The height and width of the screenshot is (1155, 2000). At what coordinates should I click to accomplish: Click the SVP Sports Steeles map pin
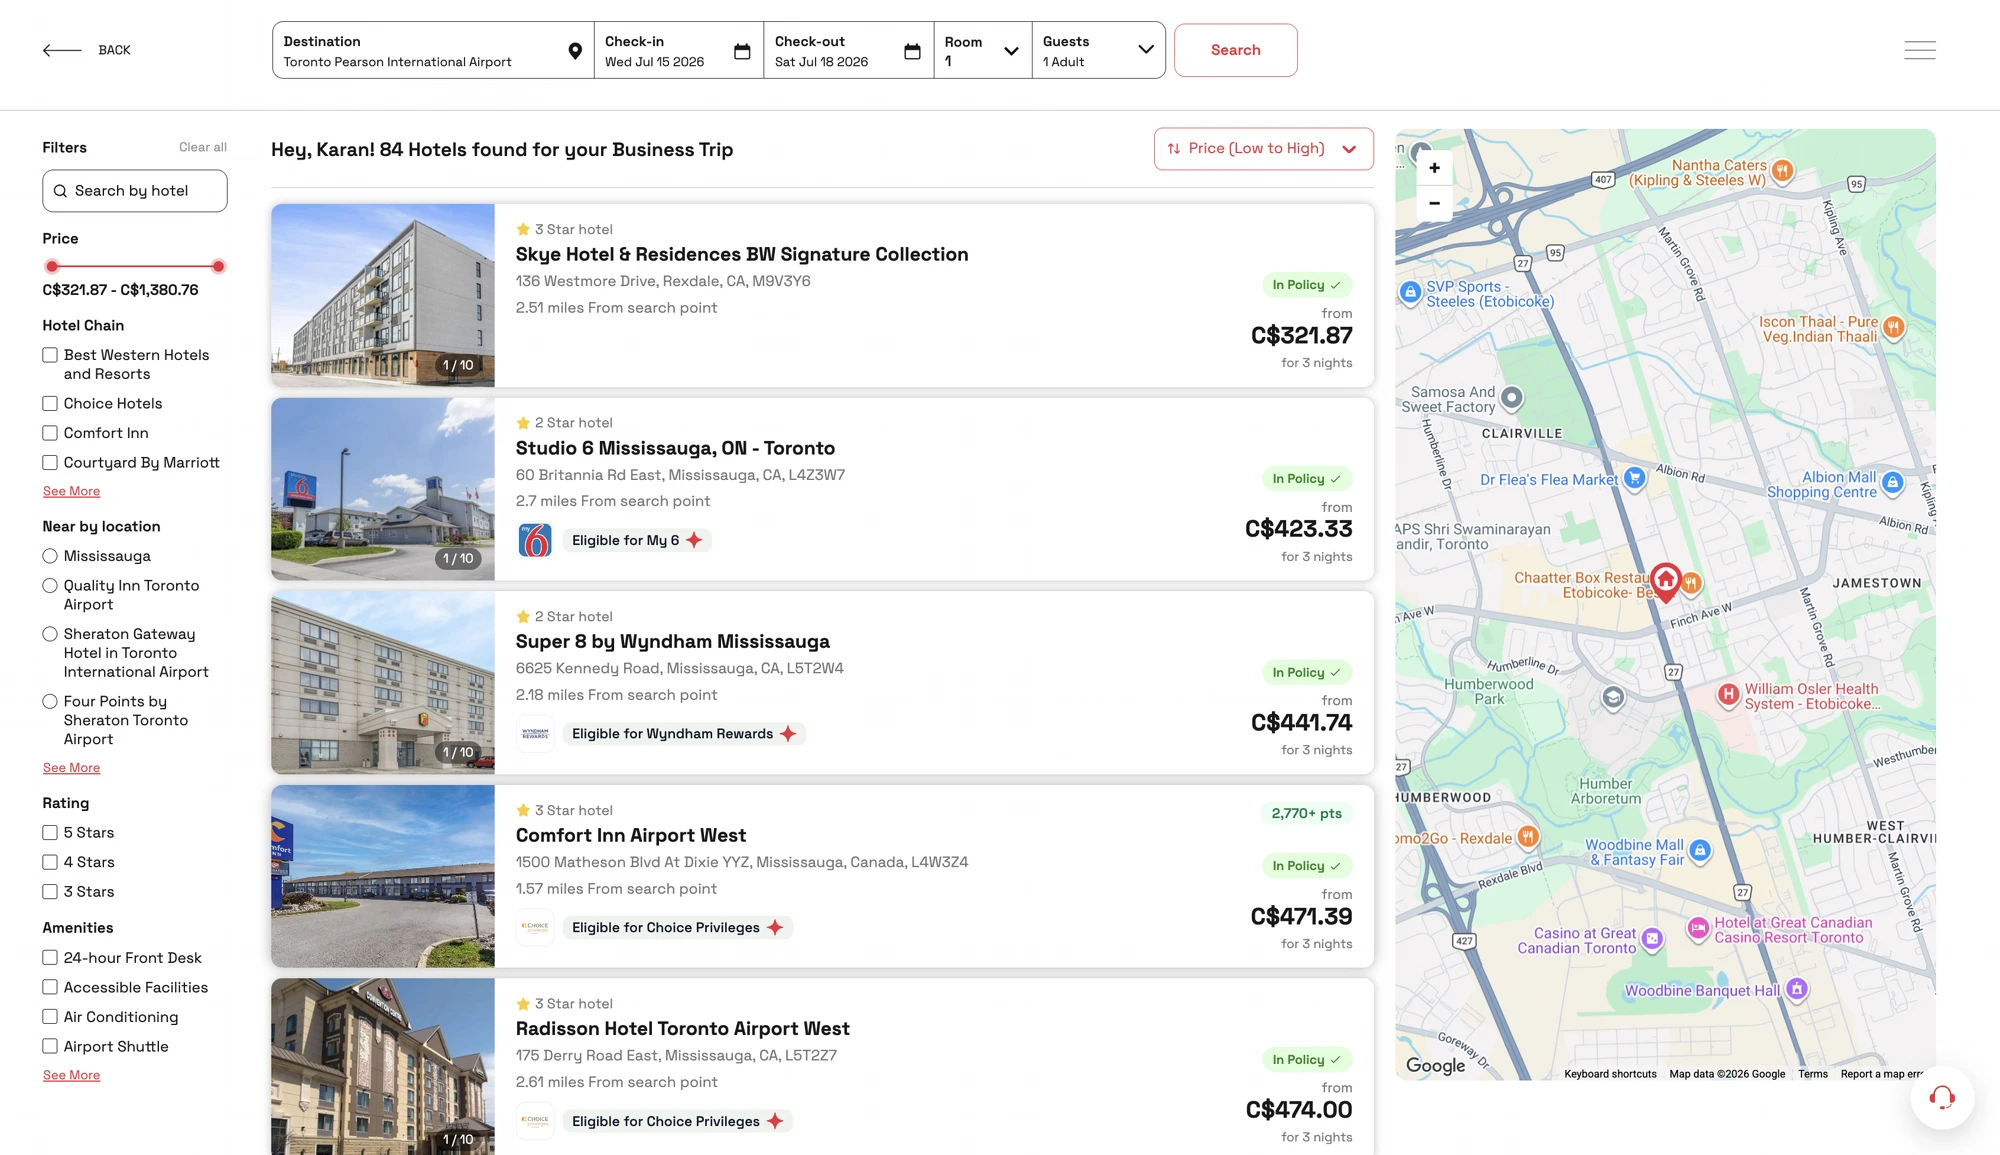pos(1410,292)
